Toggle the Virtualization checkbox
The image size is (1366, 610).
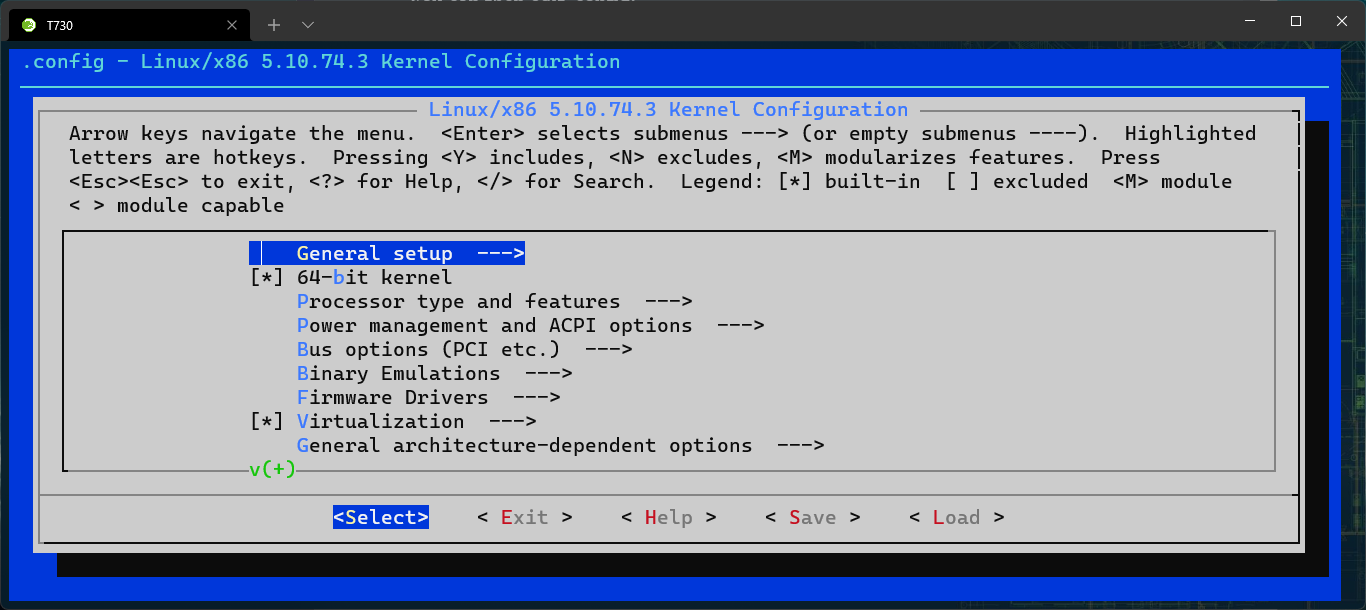click(267, 422)
